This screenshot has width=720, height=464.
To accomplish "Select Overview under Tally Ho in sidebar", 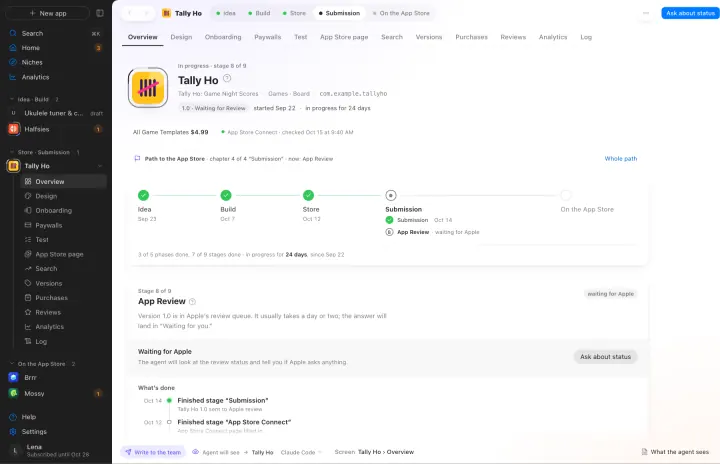I will click(x=64, y=181).
